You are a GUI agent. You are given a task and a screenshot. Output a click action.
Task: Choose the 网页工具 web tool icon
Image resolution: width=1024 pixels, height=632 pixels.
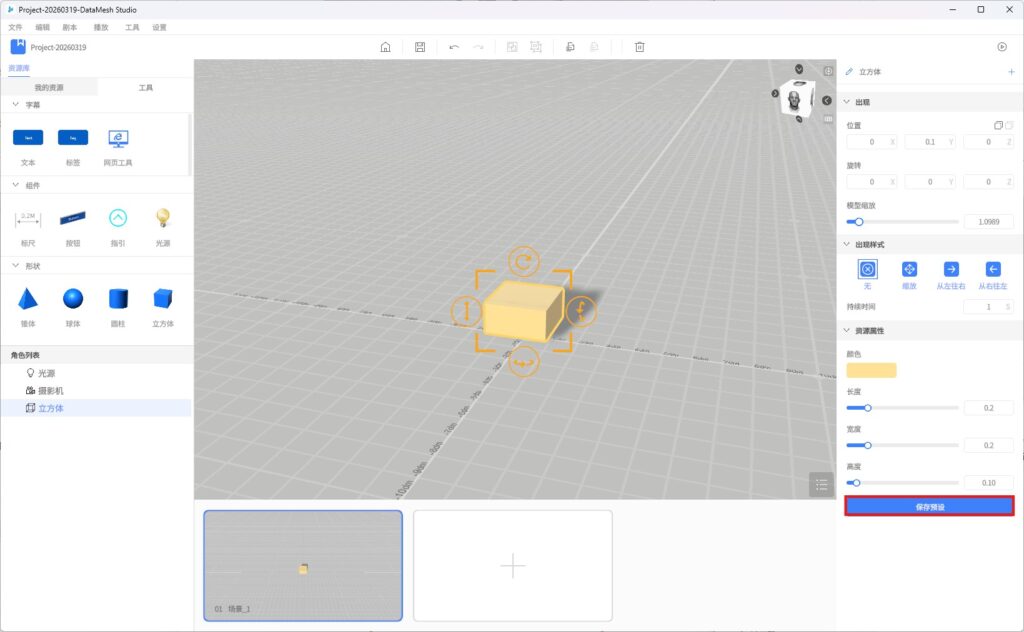[x=118, y=138]
